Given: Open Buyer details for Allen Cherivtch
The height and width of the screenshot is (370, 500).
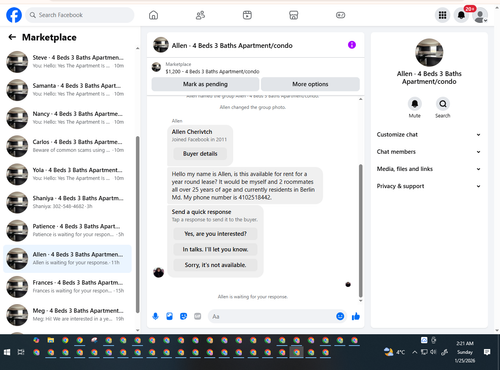Looking at the screenshot, I should (200, 154).
